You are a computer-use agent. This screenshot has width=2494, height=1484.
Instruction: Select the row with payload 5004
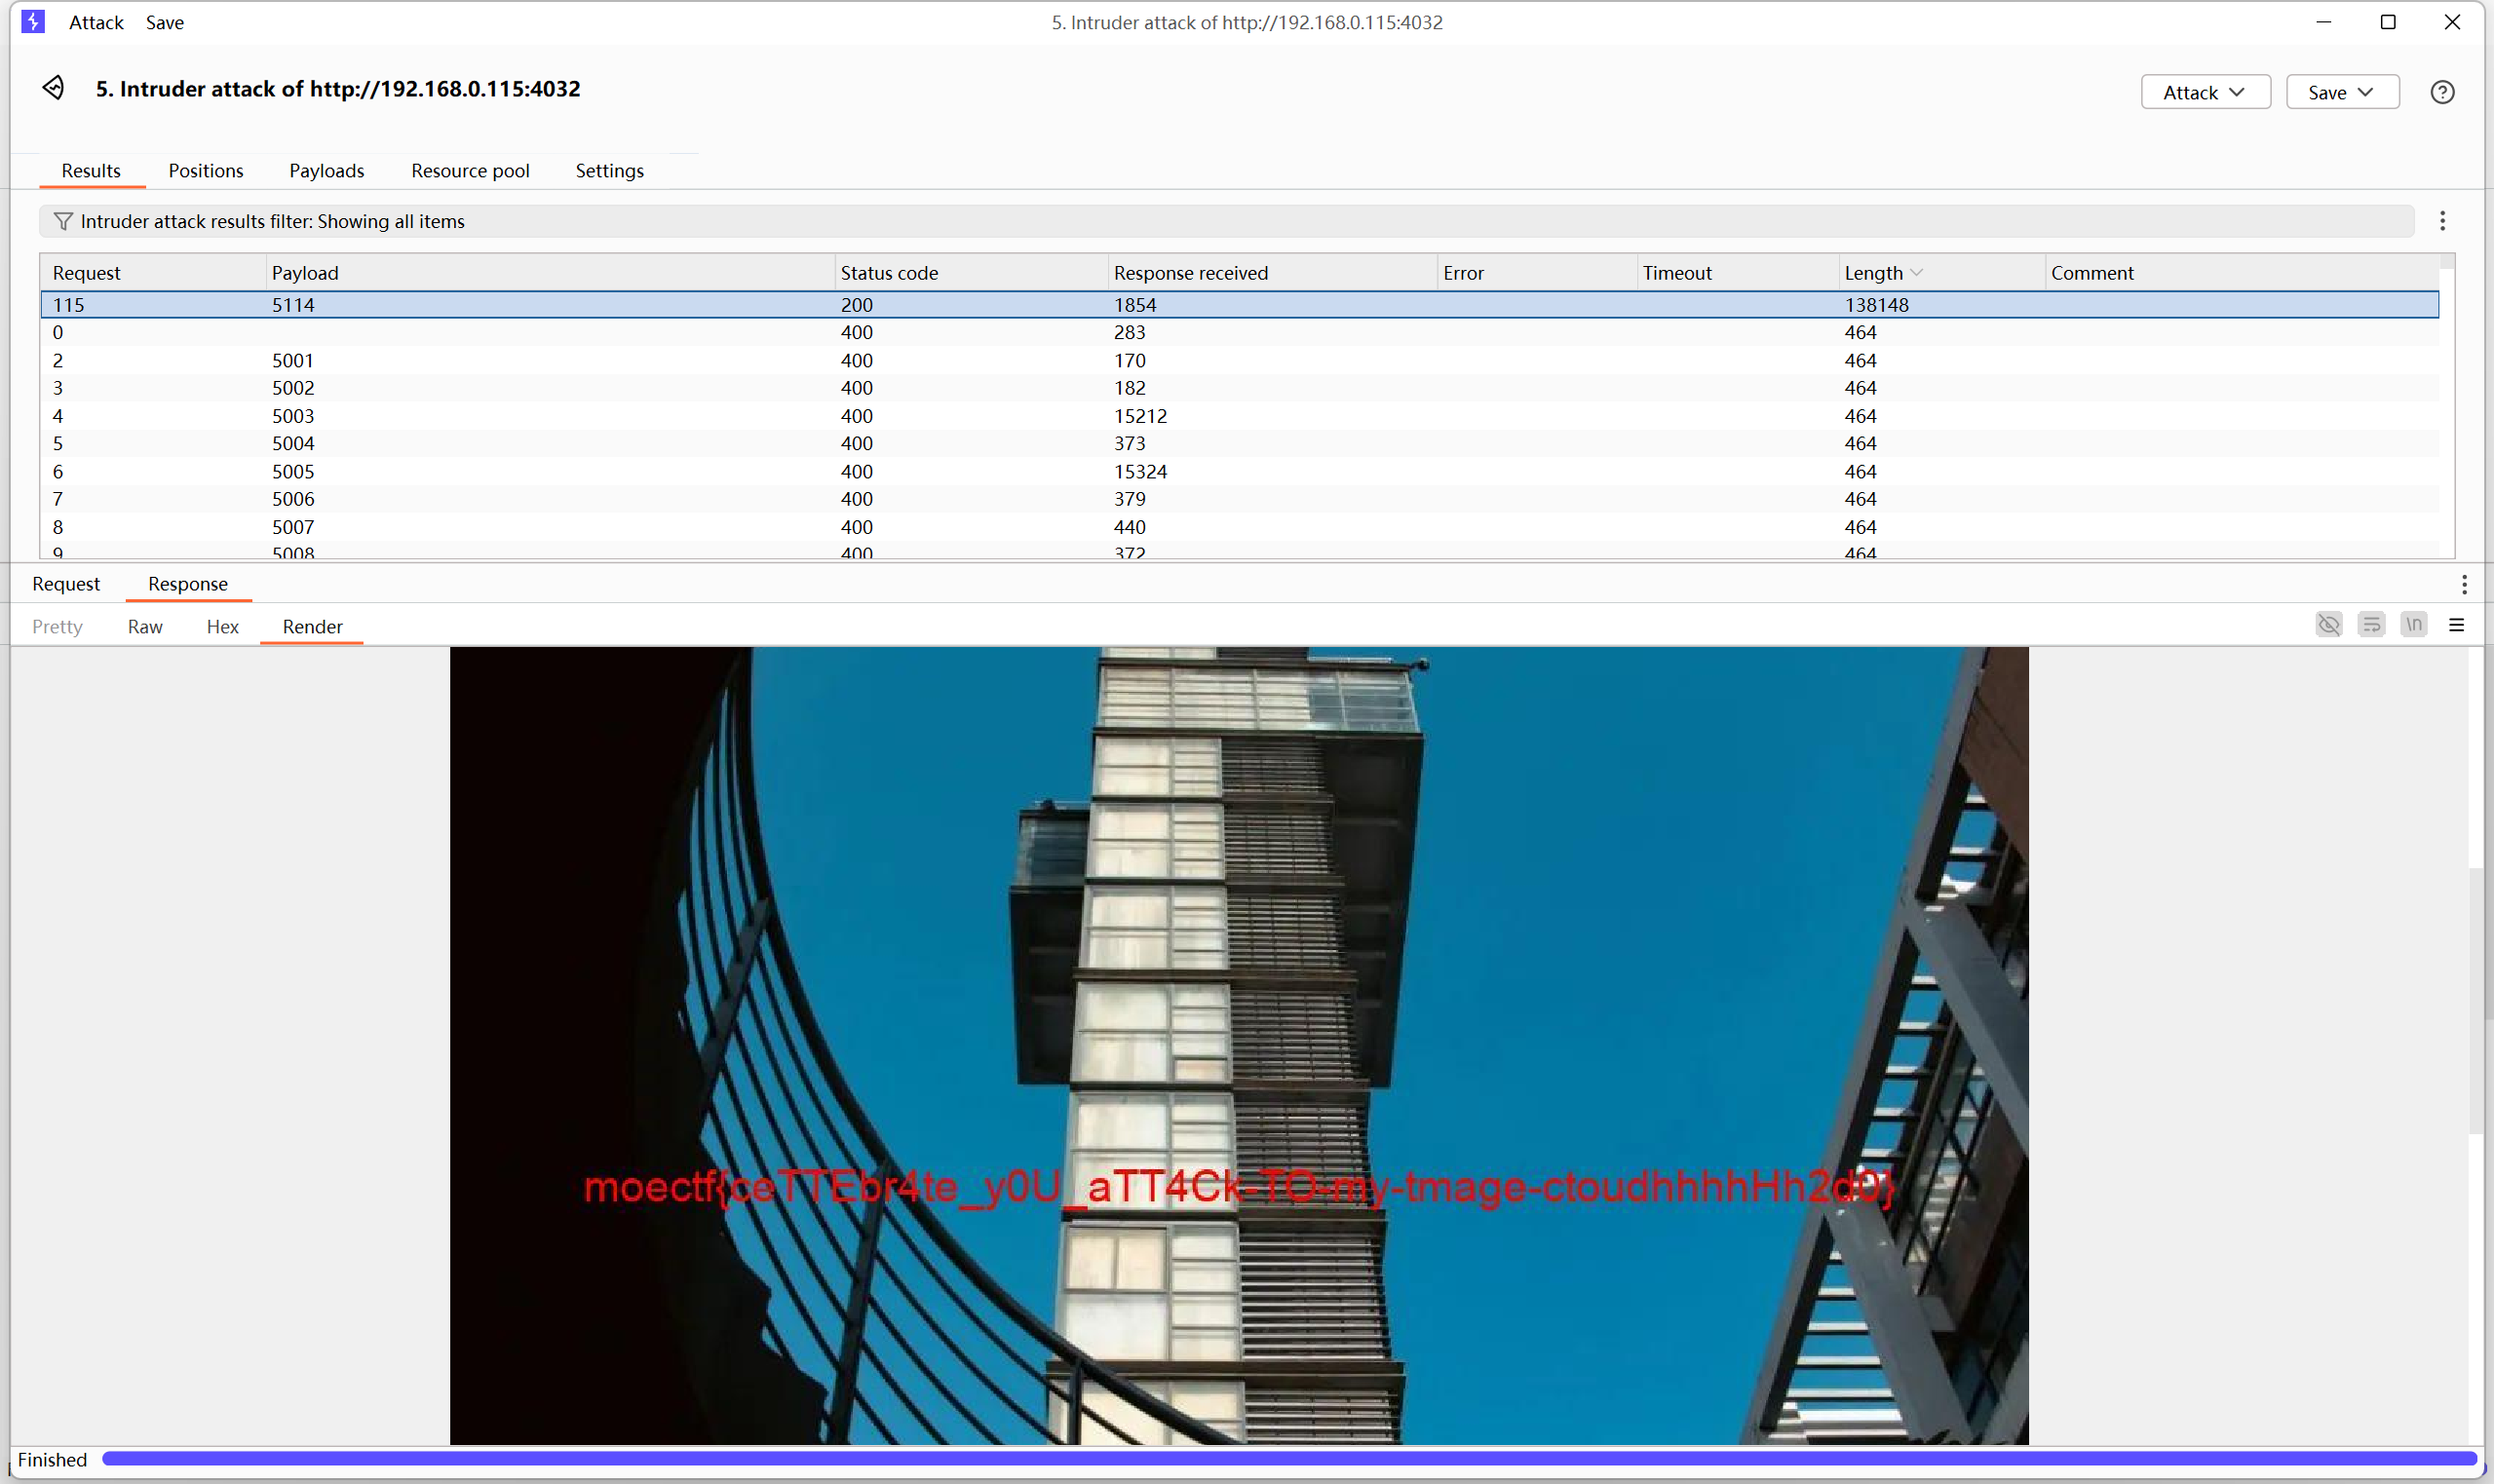1239,443
